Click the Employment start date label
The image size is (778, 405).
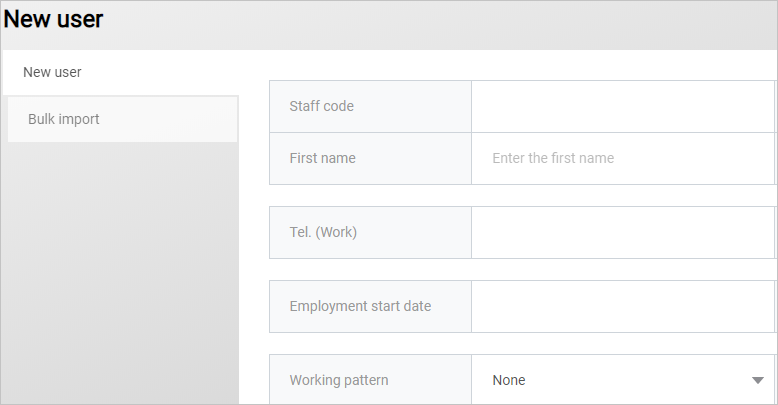tap(360, 306)
